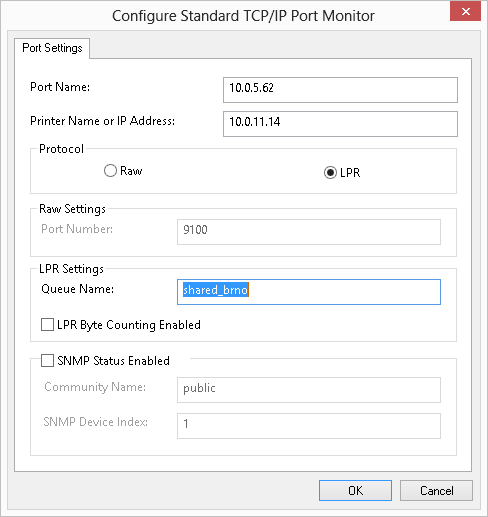Image resolution: width=488 pixels, height=517 pixels.
Task: Select the Raw protocol radio button
Action: pyautogui.click(x=110, y=171)
